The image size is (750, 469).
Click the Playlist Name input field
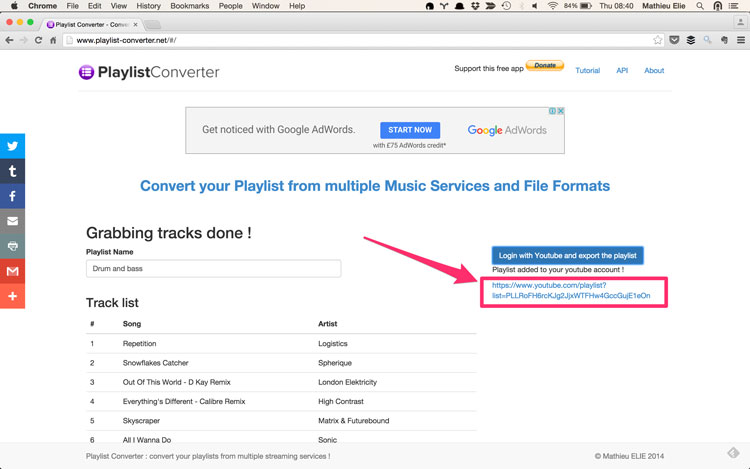(213, 269)
